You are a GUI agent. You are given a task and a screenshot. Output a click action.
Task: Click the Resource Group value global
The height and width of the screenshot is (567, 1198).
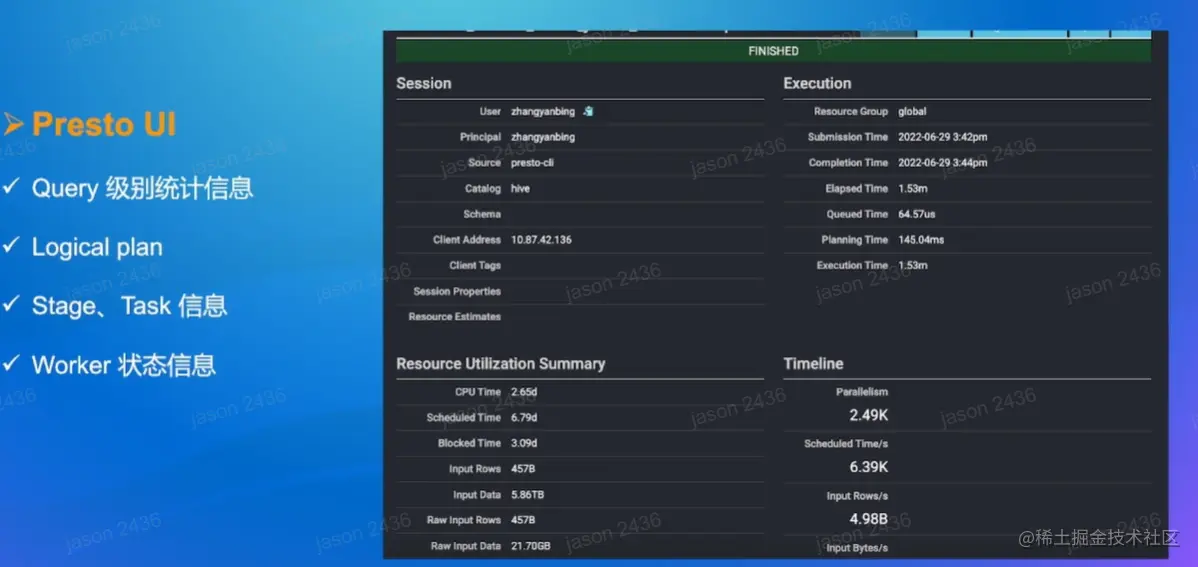[x=912, y=112]
